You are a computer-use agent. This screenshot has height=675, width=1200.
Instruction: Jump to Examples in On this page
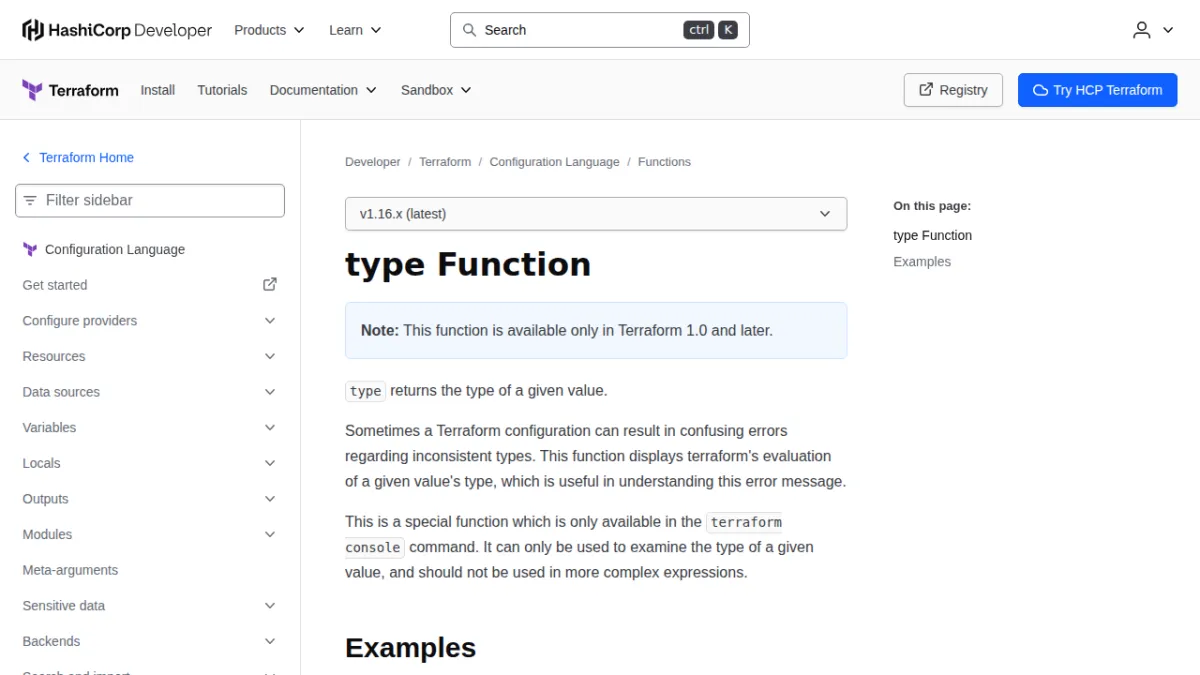tap(922, 262)
